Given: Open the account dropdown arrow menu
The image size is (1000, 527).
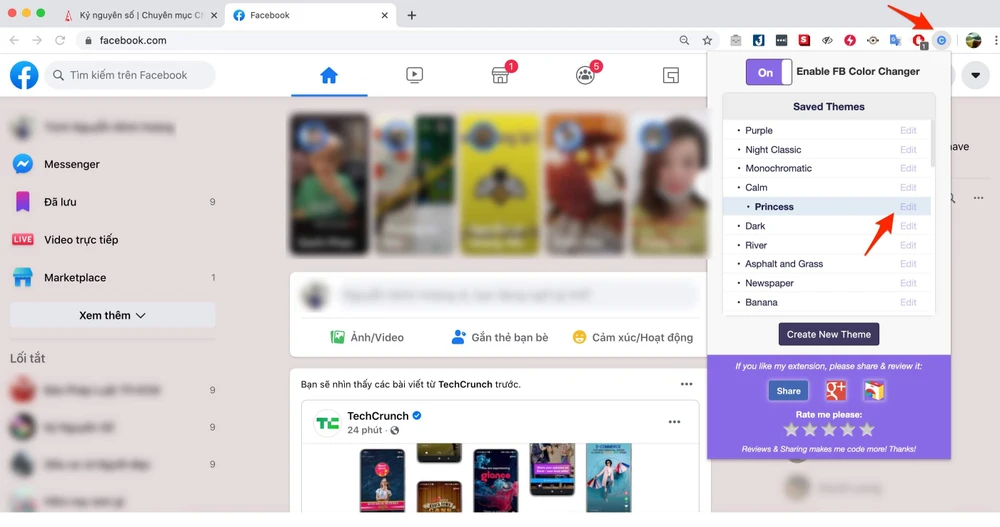Looking at the screenshot, I should point(974,75).
